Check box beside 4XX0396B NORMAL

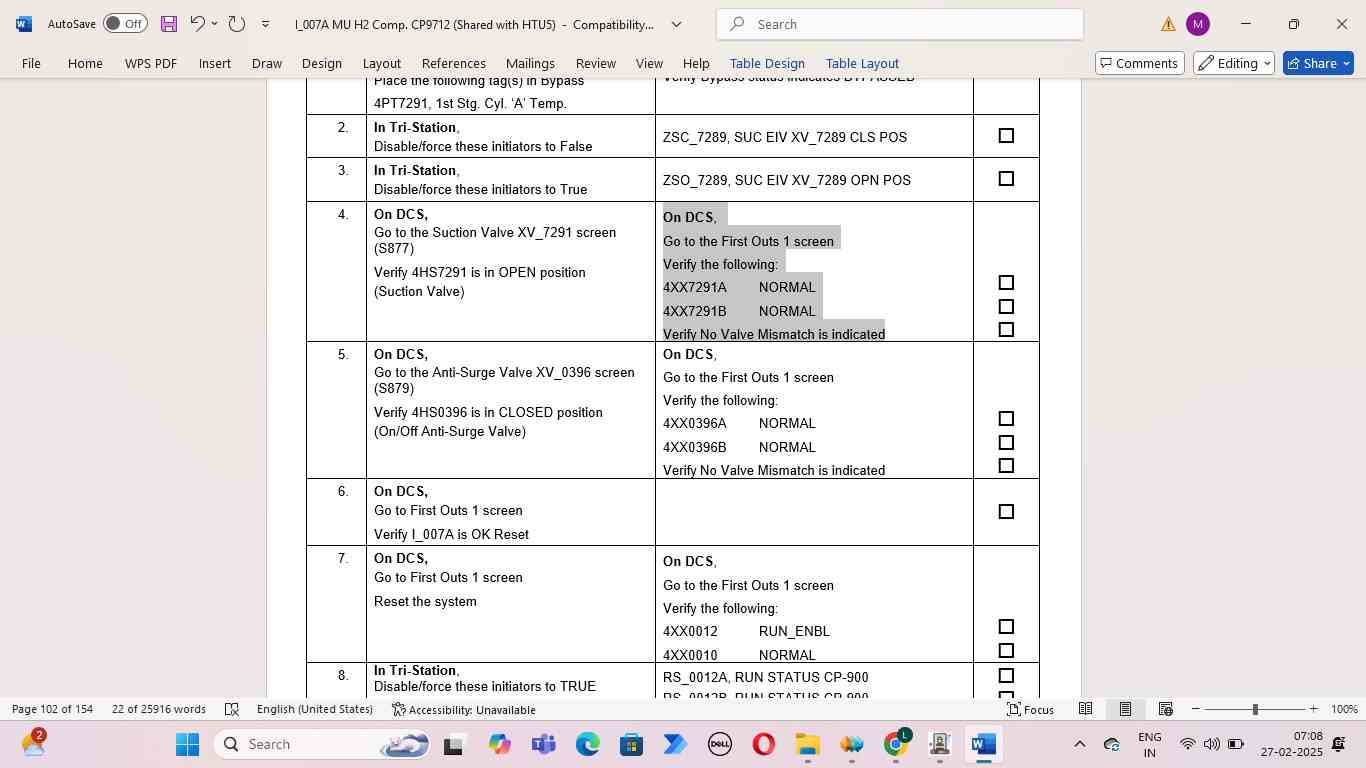pos(1006,443)
